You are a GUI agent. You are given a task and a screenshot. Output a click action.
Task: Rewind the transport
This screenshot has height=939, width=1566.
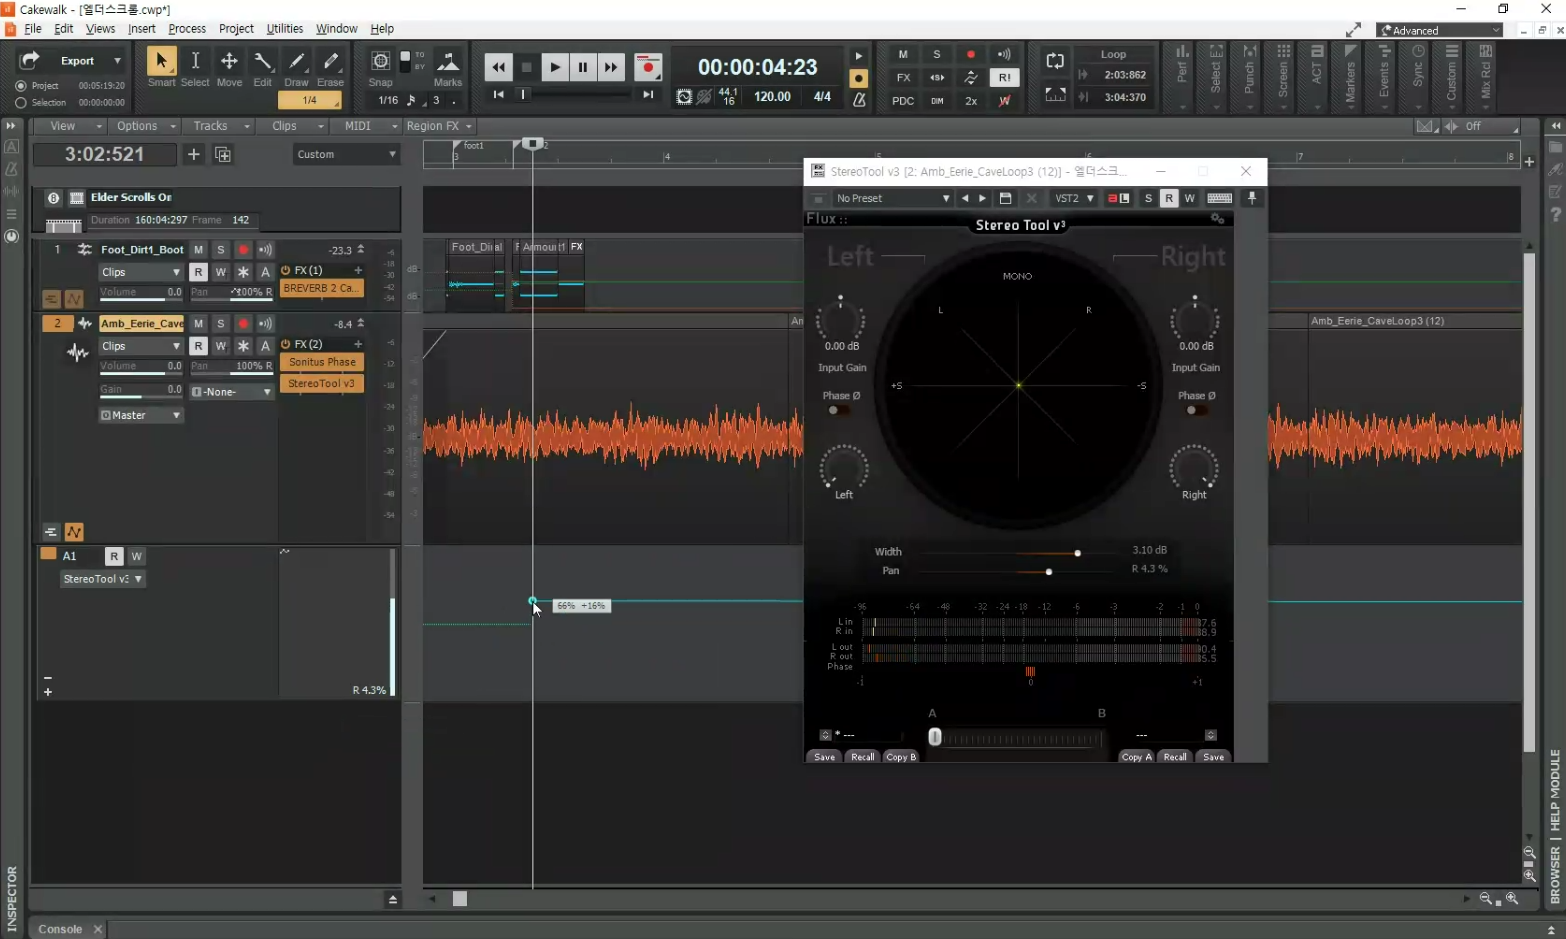pyautogui.click(x=499, y=67)
